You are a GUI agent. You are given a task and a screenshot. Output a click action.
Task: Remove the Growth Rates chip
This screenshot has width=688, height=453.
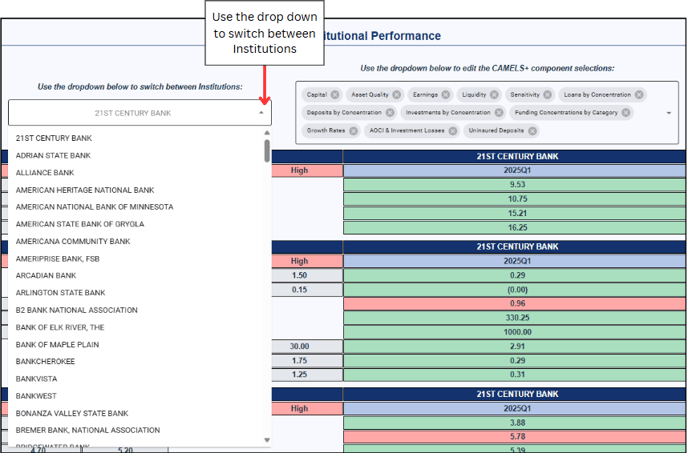353,130
